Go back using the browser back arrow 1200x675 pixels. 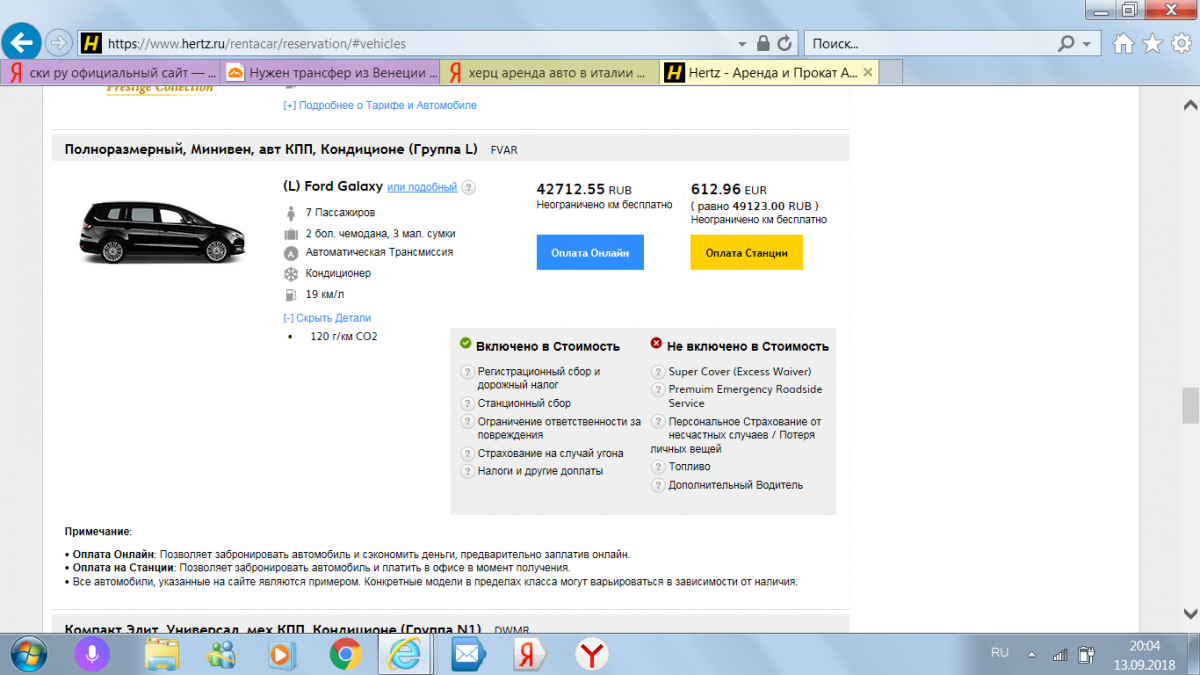click(23, 43)
